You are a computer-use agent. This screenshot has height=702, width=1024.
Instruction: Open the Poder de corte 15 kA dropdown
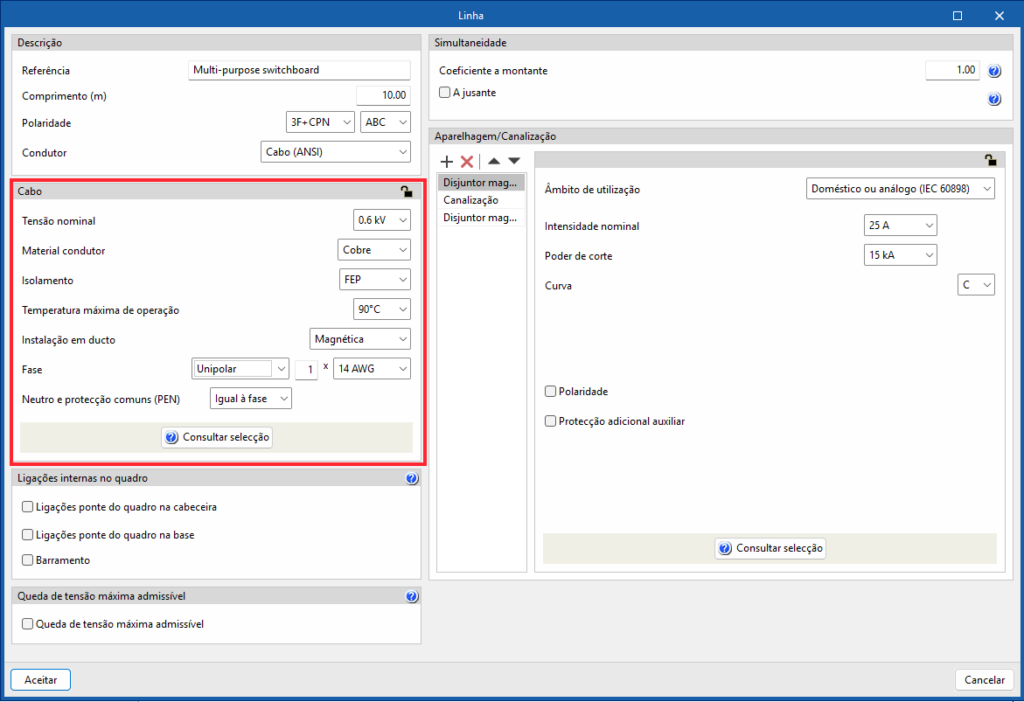tap(901, 255)
